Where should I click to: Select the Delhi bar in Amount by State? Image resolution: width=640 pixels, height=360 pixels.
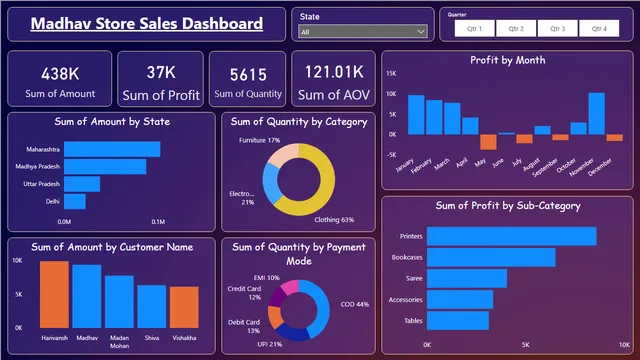[75, 202]
